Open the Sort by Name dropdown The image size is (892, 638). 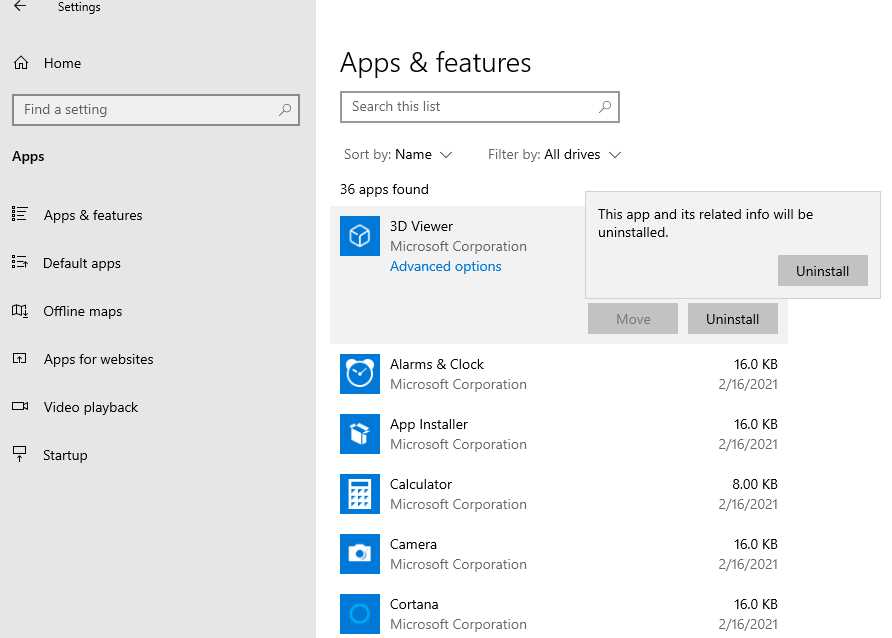pyautogui.click(x=398, y=155)
